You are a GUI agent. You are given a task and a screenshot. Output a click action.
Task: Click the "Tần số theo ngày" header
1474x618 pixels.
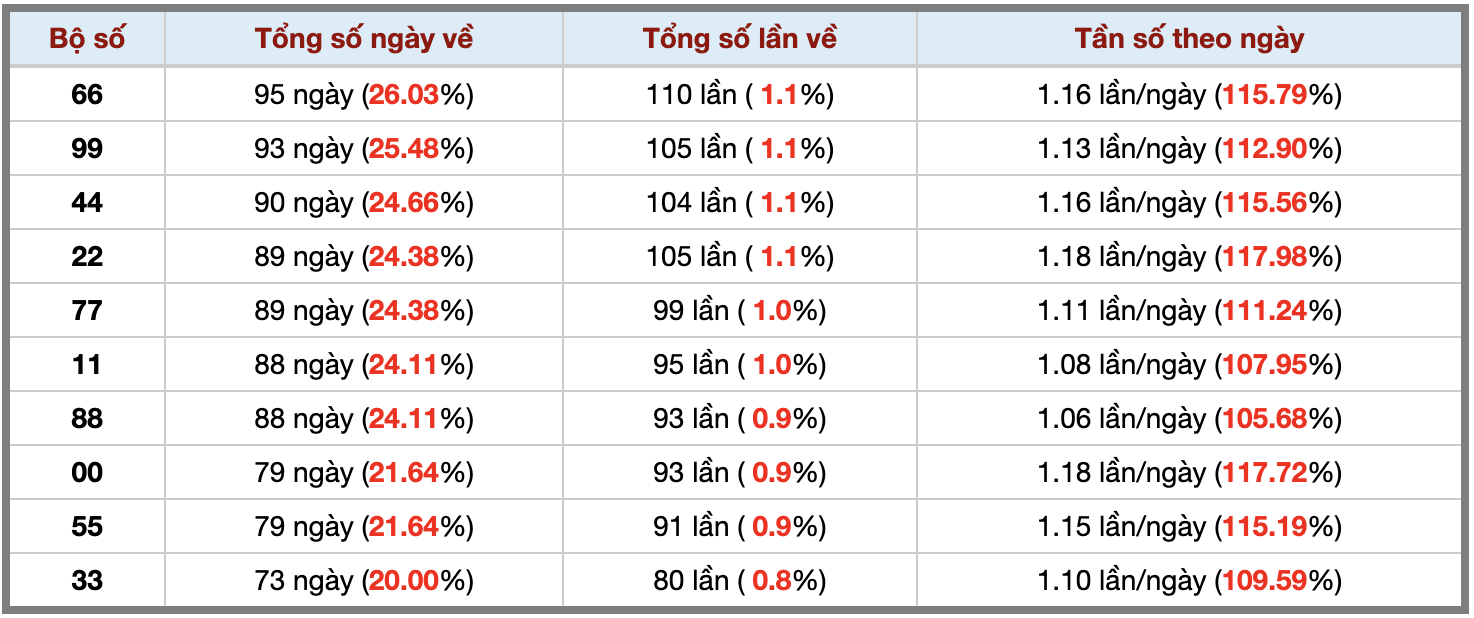click(x=1189, y=39)
